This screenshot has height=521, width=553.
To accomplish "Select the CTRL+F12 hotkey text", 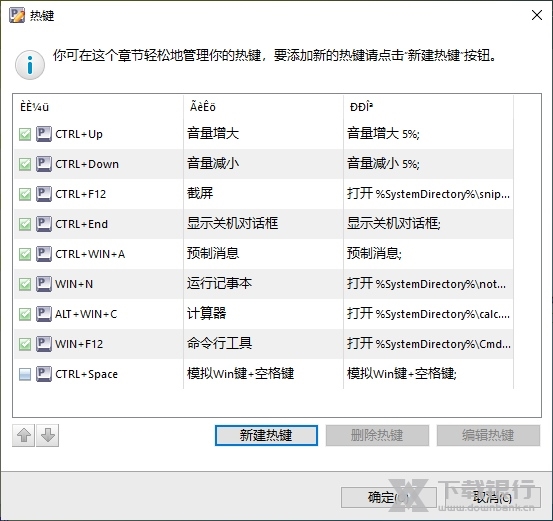I will 81,194.
